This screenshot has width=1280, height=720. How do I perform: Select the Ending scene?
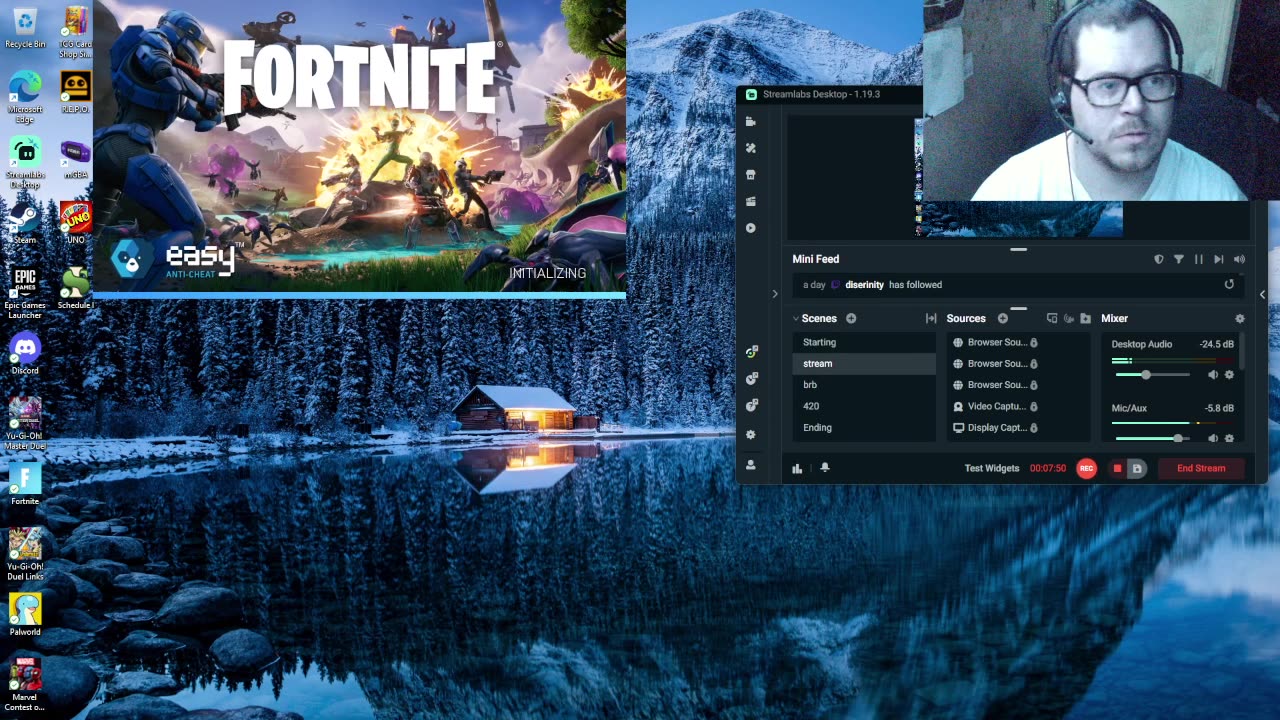[x=865, y=428]
